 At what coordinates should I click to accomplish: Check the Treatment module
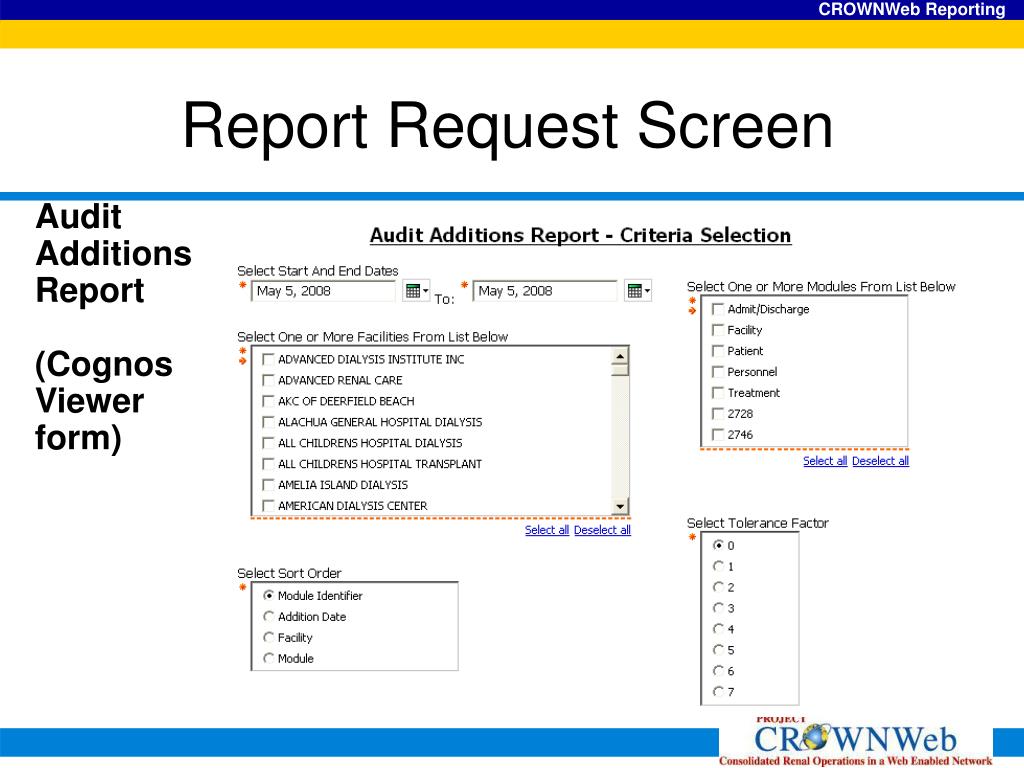tap(718, 392)
